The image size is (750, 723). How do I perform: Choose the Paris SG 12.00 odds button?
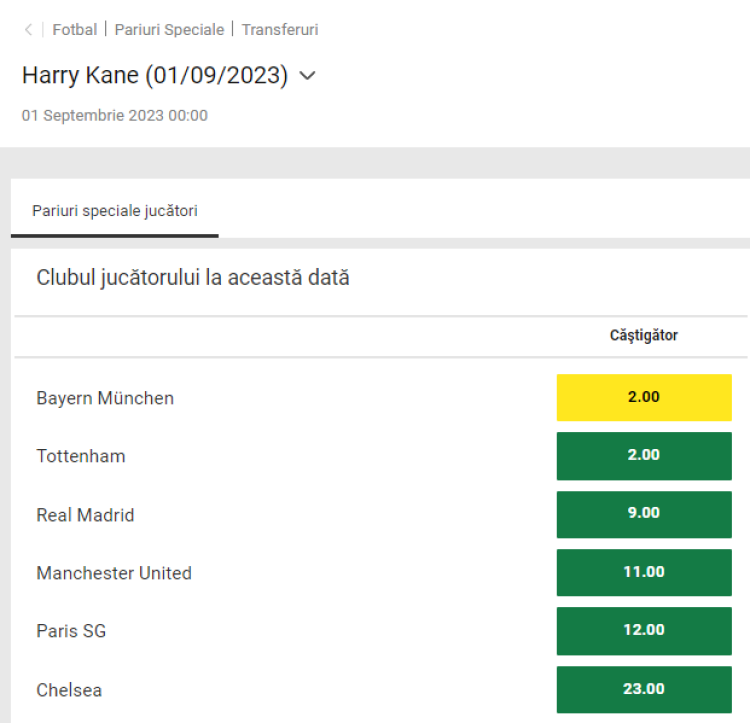pyautogui.click(x=644, y=630)
